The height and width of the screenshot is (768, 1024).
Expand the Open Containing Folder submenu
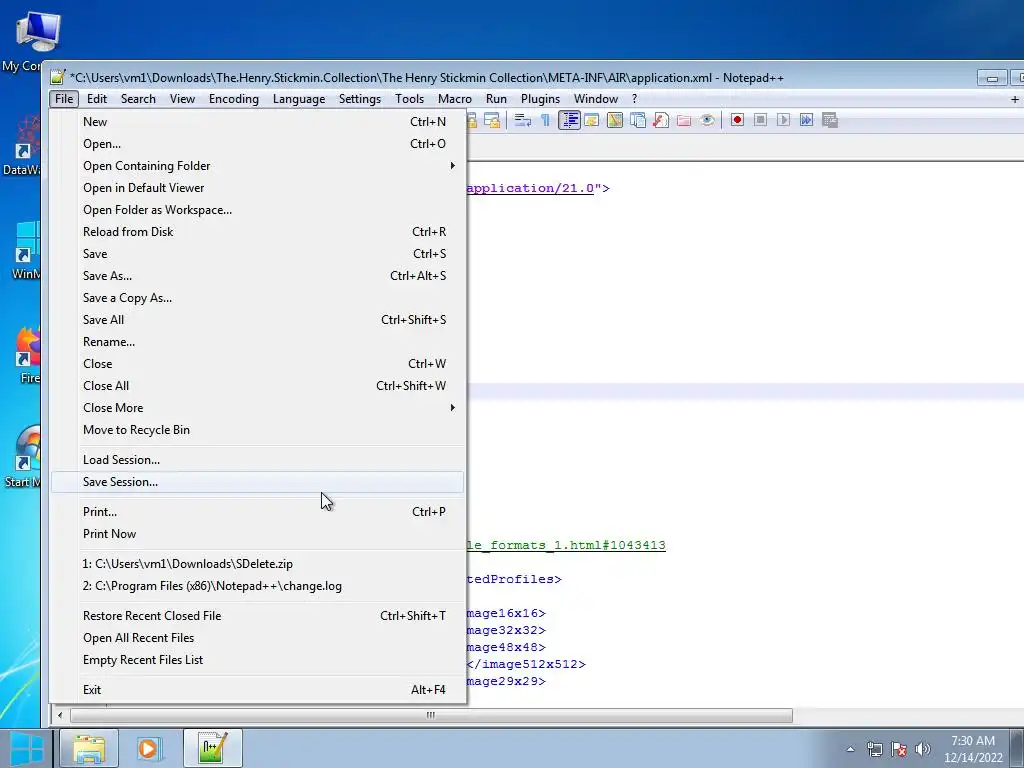pyautogui.click(x=257, y=166)
